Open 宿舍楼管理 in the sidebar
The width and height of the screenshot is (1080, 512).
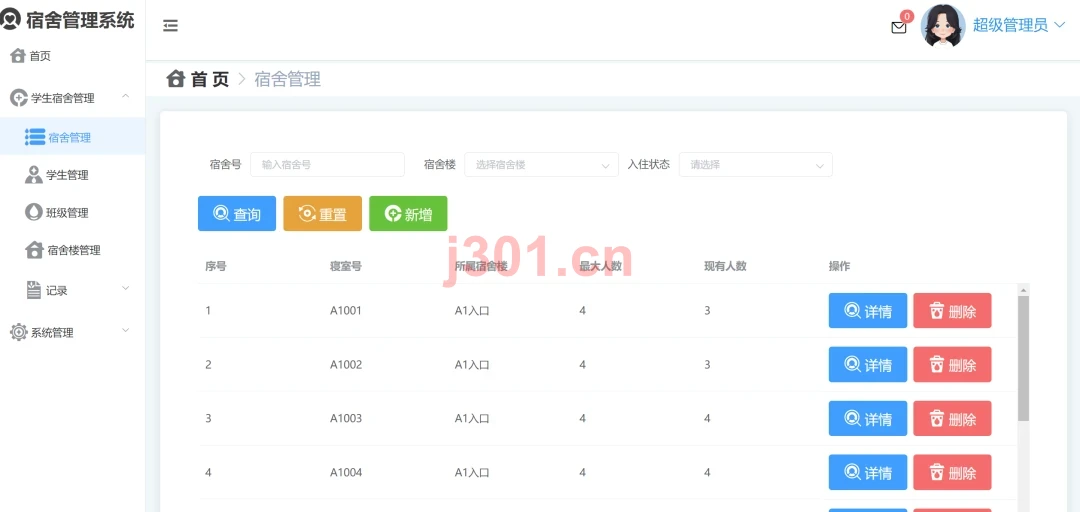72,250
